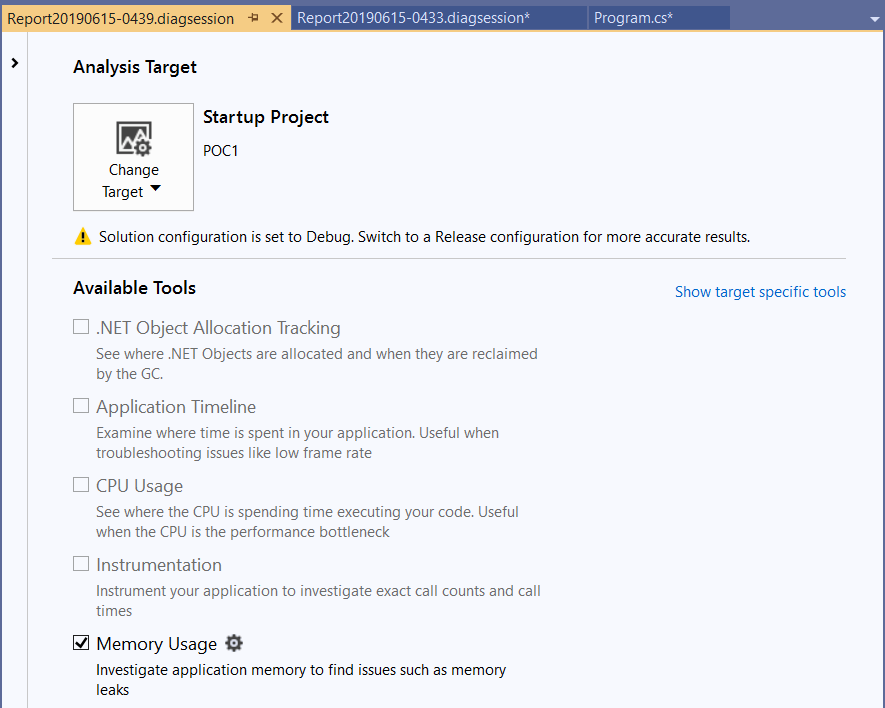This screenshot has width=885, height=708.
Task: Enable the Instrumentation checkbox
Action: pyautogui.click(x=82, y=564)
